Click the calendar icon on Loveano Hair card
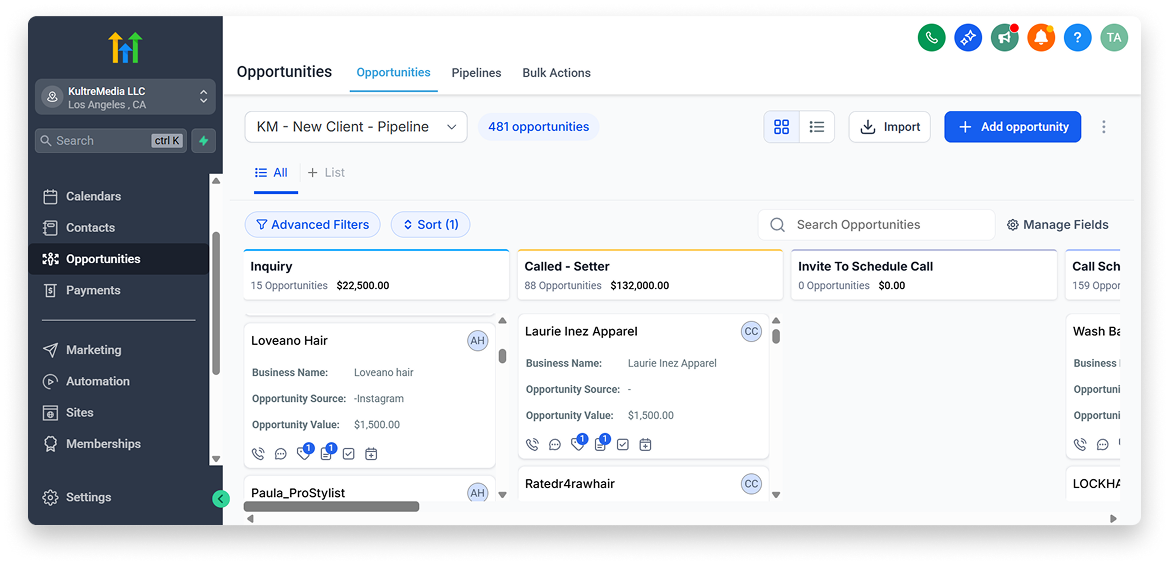 (371, 454)
